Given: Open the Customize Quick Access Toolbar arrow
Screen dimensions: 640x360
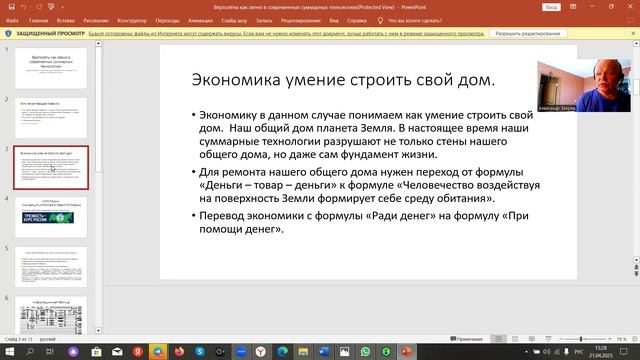Looking at the screenshot, I should coord(62,7).
